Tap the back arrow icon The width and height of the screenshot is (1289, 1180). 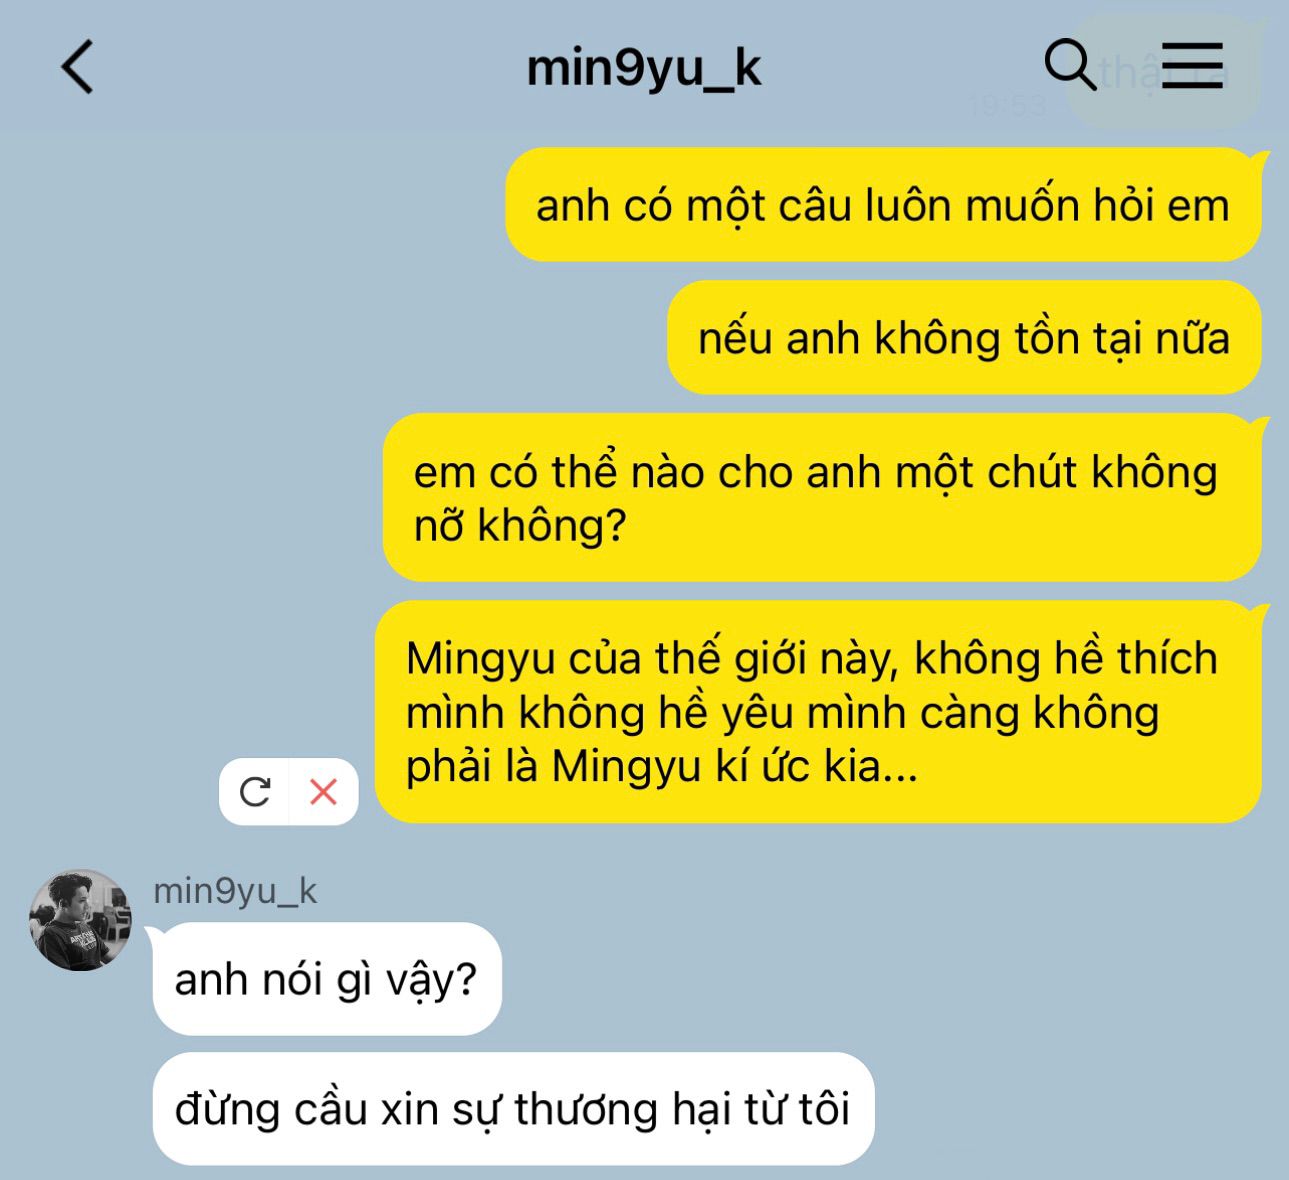[x=77, y=67]
